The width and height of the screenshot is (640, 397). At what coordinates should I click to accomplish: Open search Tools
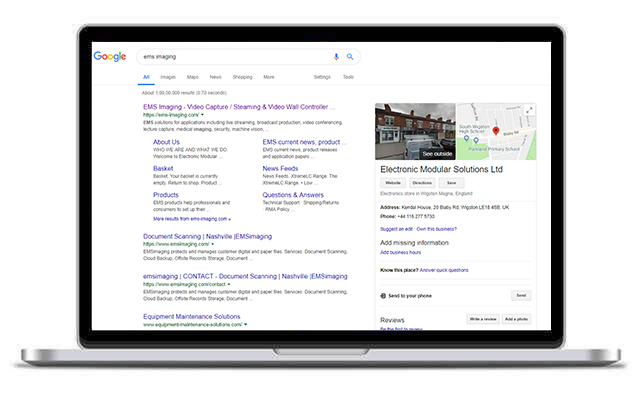(x=348, y=77)
